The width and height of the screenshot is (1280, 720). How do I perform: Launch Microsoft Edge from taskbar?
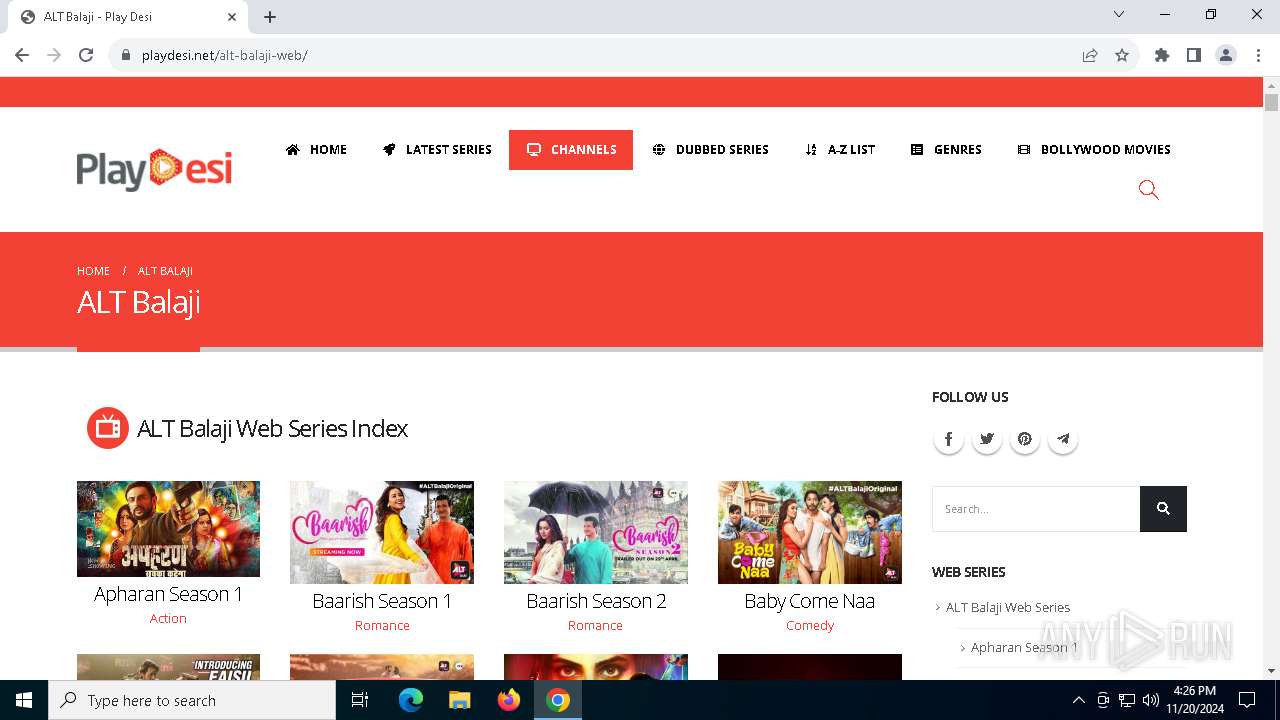410,700
